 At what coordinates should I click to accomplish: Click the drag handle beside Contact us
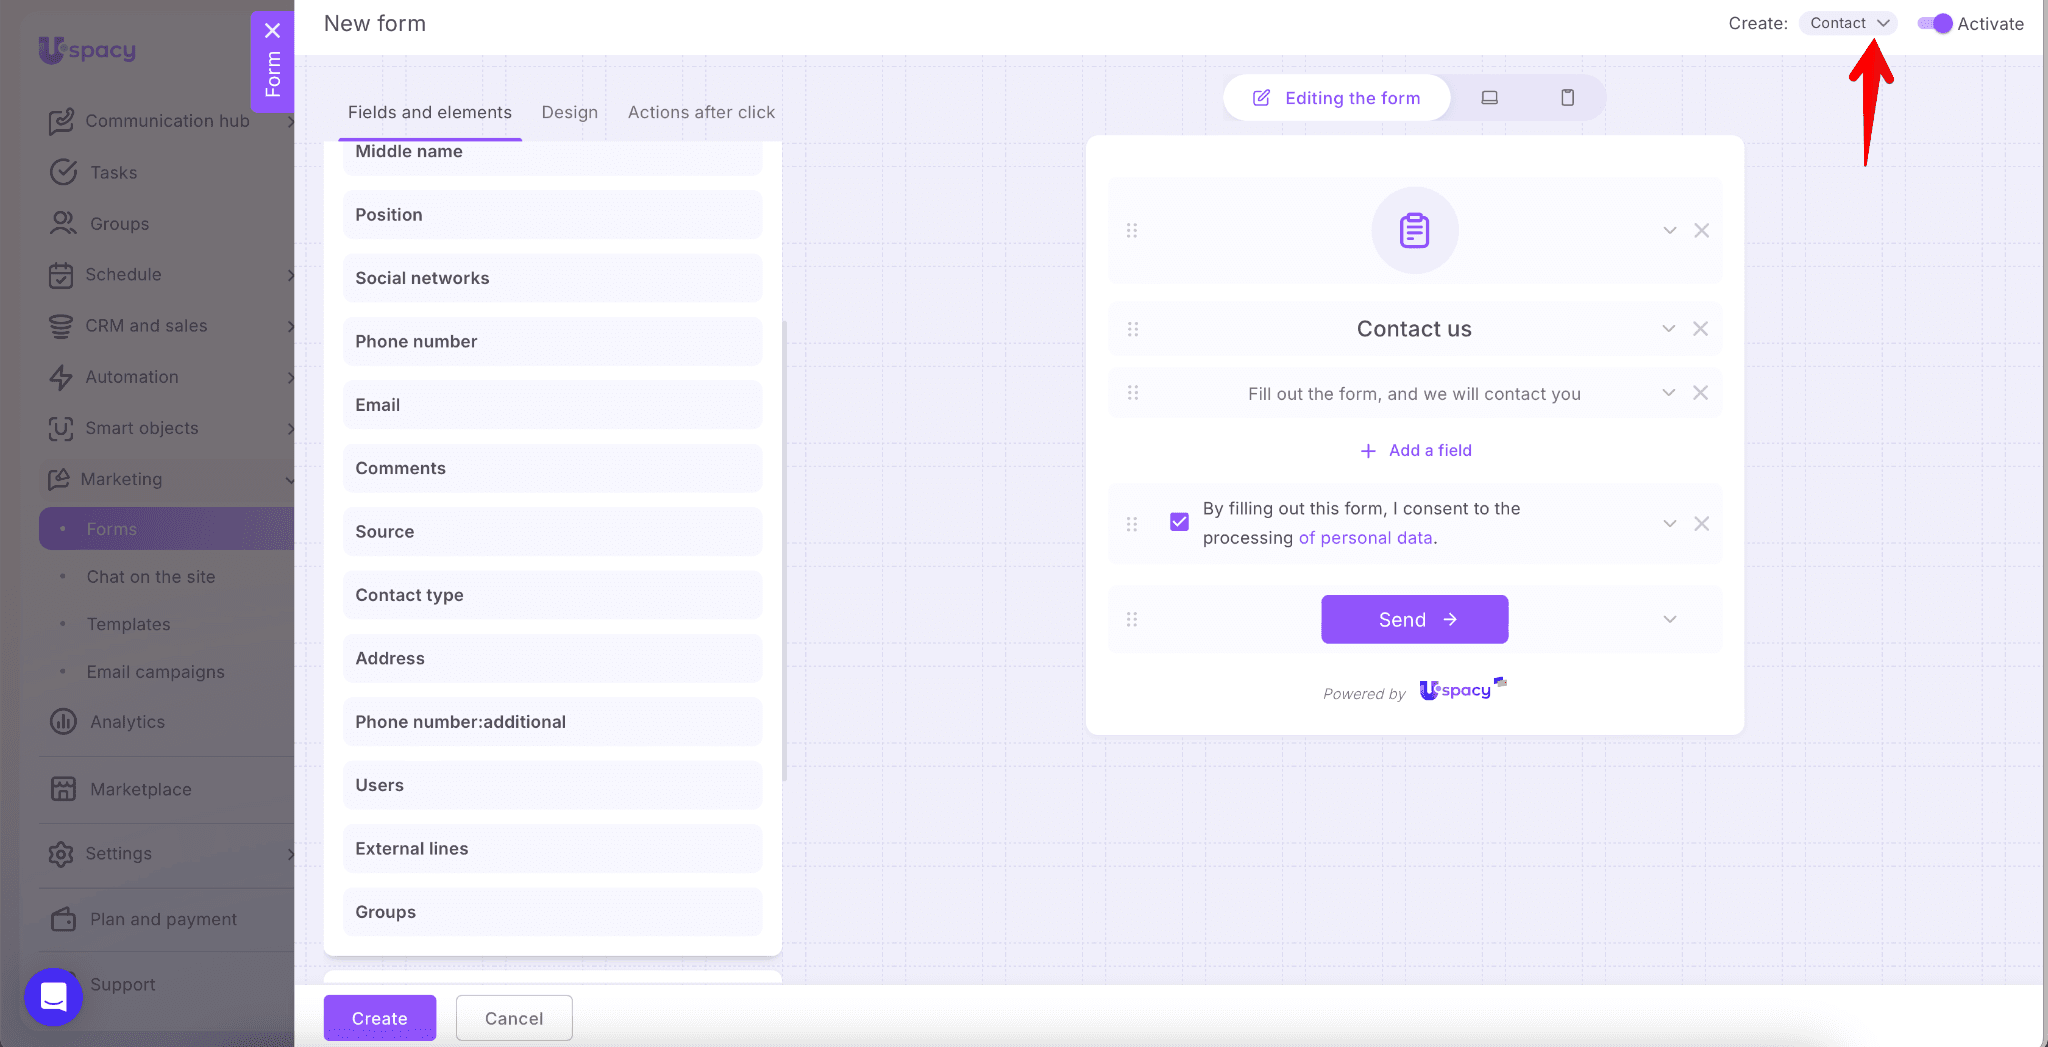click(1133, 329)
